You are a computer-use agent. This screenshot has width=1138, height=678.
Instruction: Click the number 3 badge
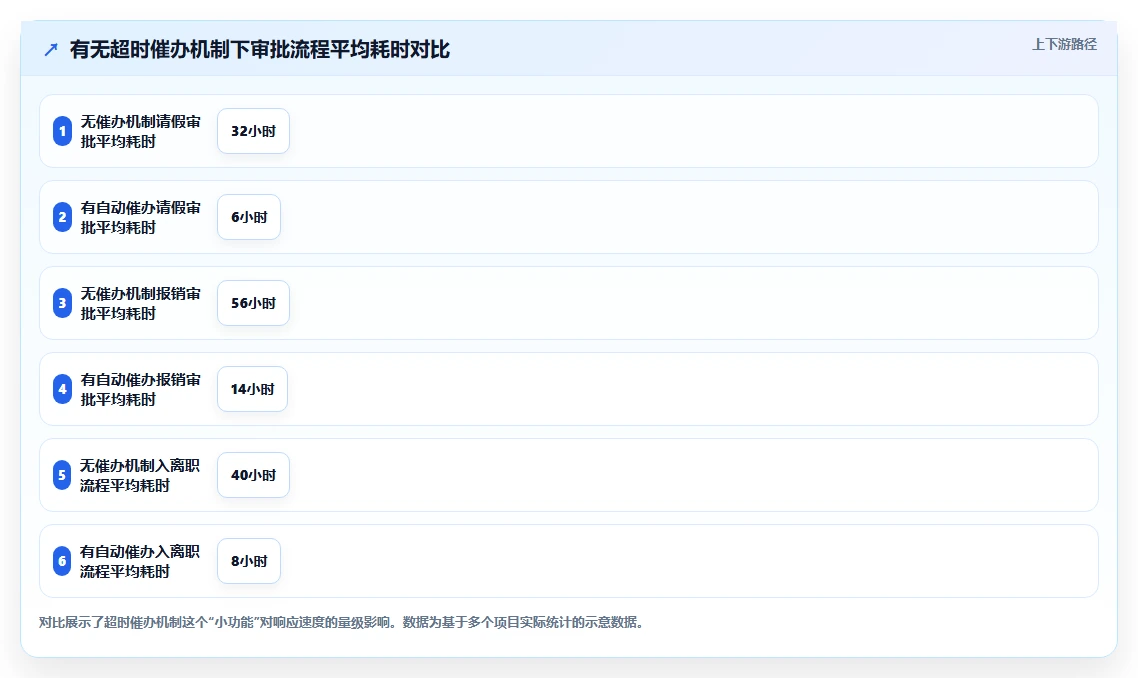pos(62,303)
